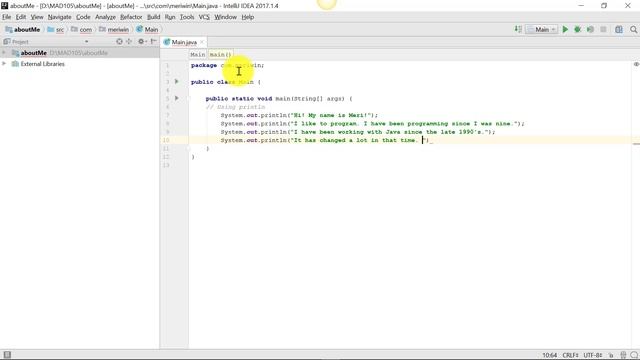Click run gutter arrow beside class Main
The image size is (640, 360).
pos(177,82)
